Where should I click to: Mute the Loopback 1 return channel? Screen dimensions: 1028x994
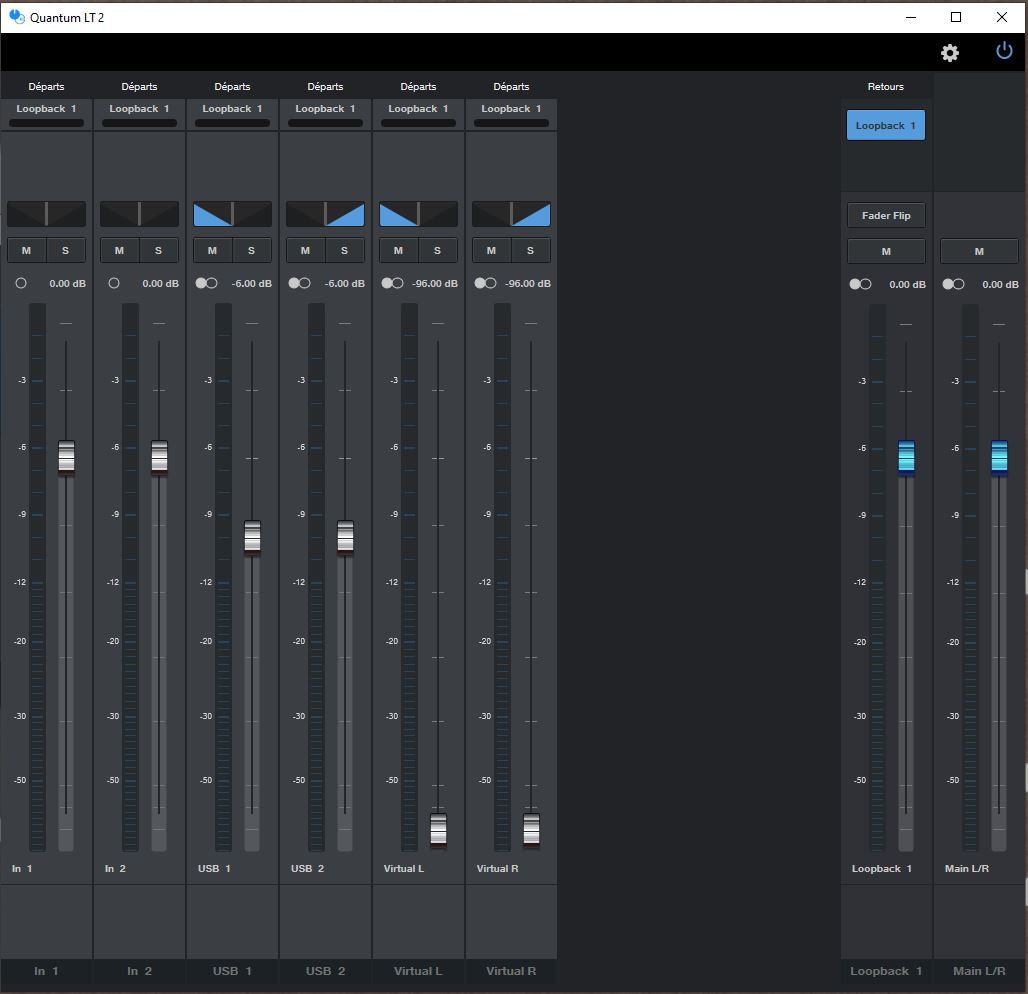pos(885,252)
